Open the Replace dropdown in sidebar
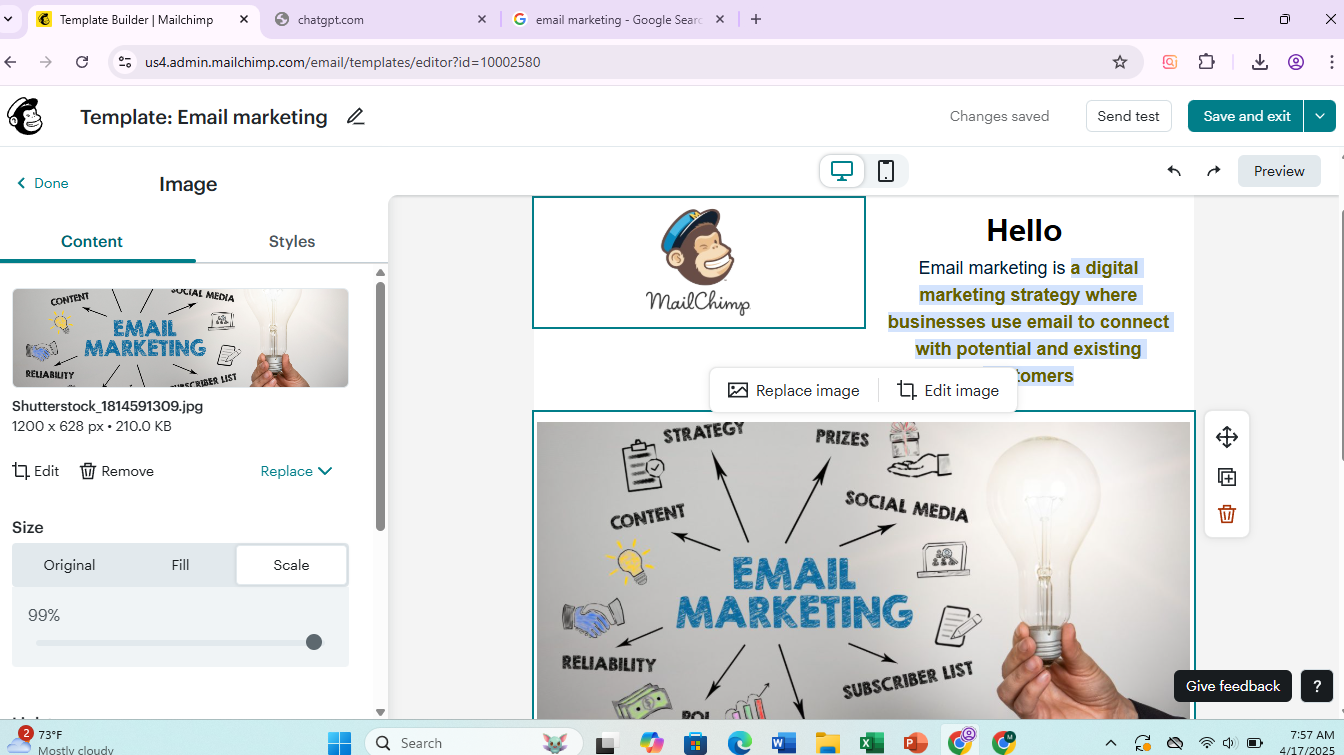The width and height of the screenshot is (1344, 755). point(296,470)
